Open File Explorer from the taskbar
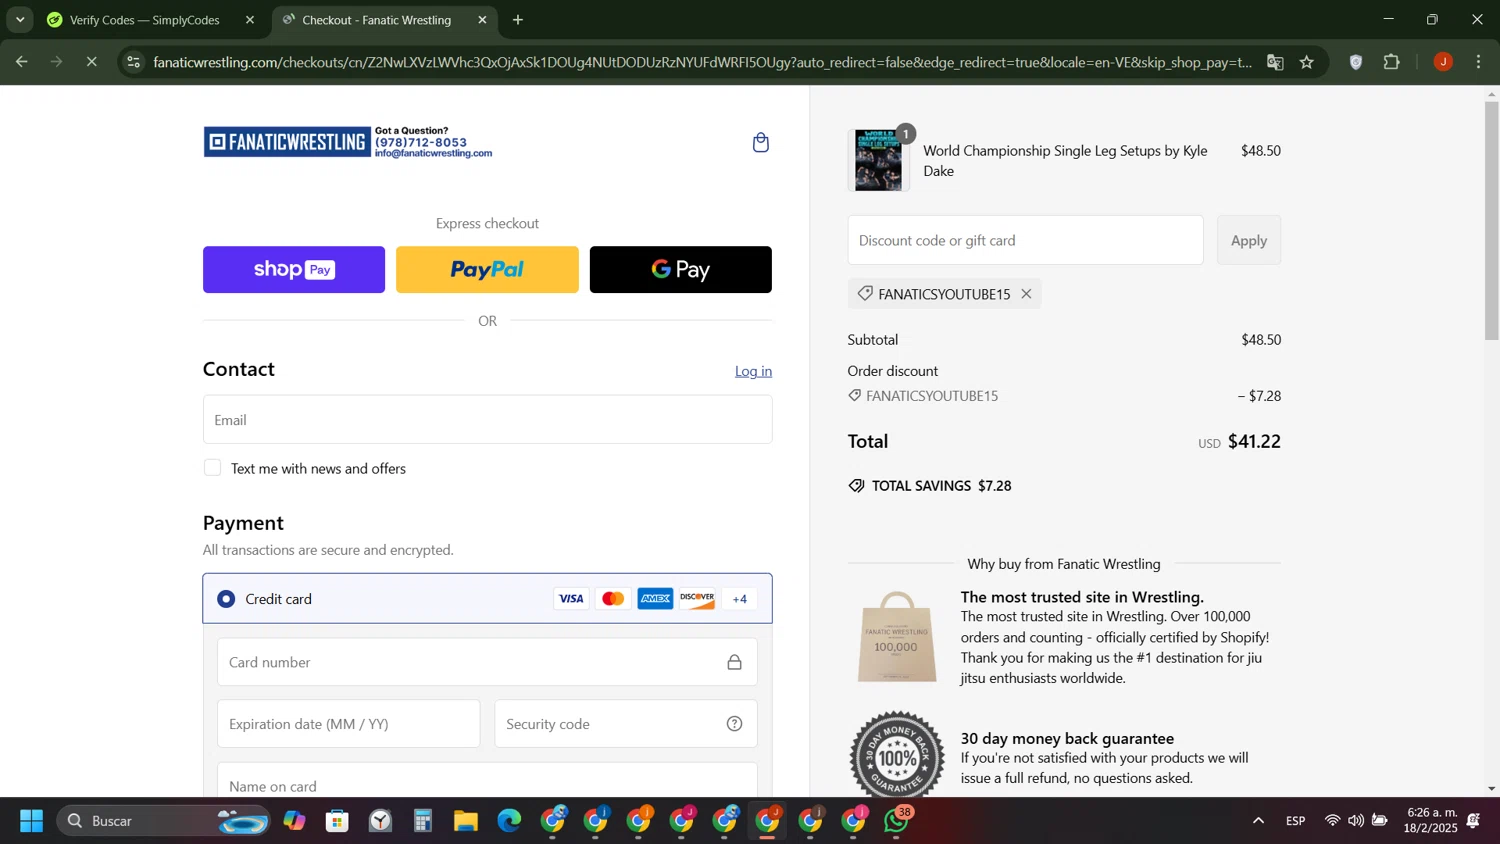The width and height of the screenshot is (1500, 844). (466, 821)
